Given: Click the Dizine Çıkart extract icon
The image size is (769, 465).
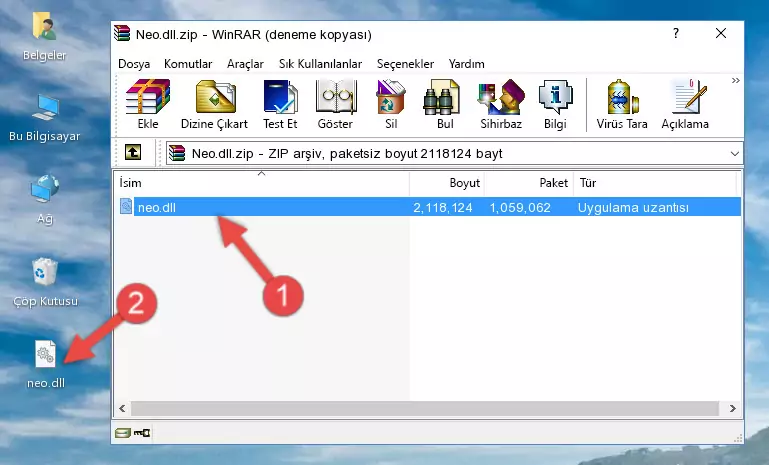Looking at the screenshot, I should click(x=214, y=104).
